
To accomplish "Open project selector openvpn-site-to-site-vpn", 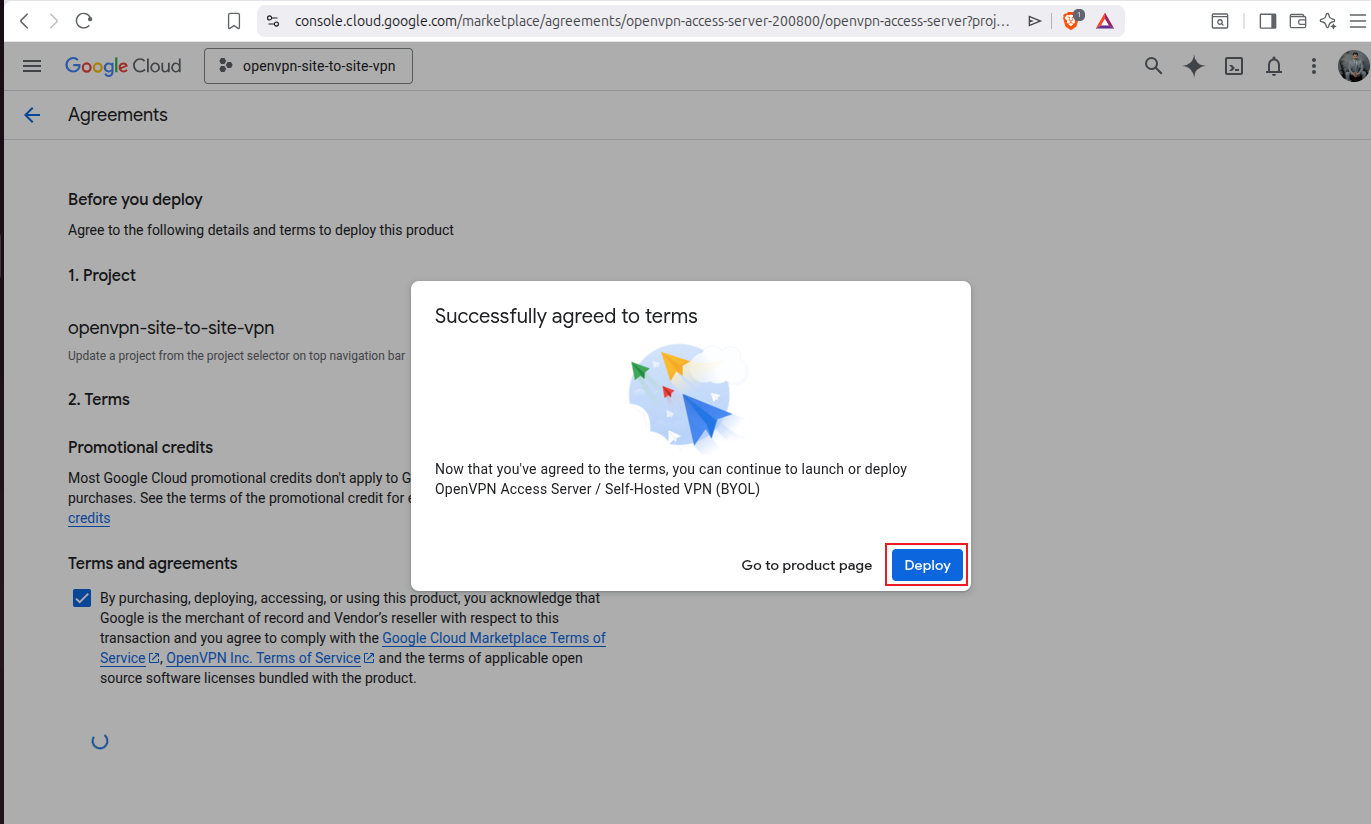I will click(308, 66).
